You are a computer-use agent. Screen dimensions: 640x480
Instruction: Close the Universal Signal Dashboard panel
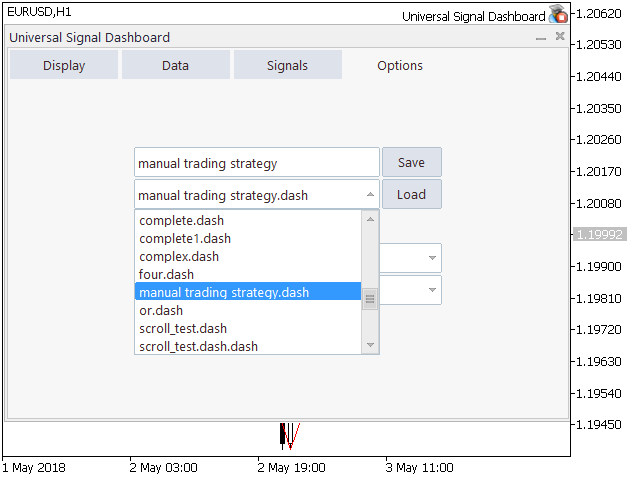pyautogui.click(x=560, y=37)
